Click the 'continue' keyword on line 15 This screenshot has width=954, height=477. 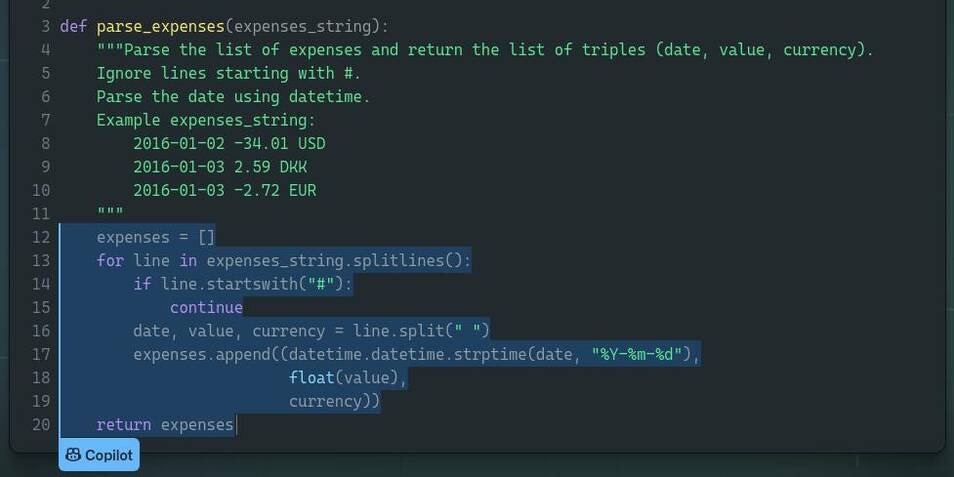206,307
